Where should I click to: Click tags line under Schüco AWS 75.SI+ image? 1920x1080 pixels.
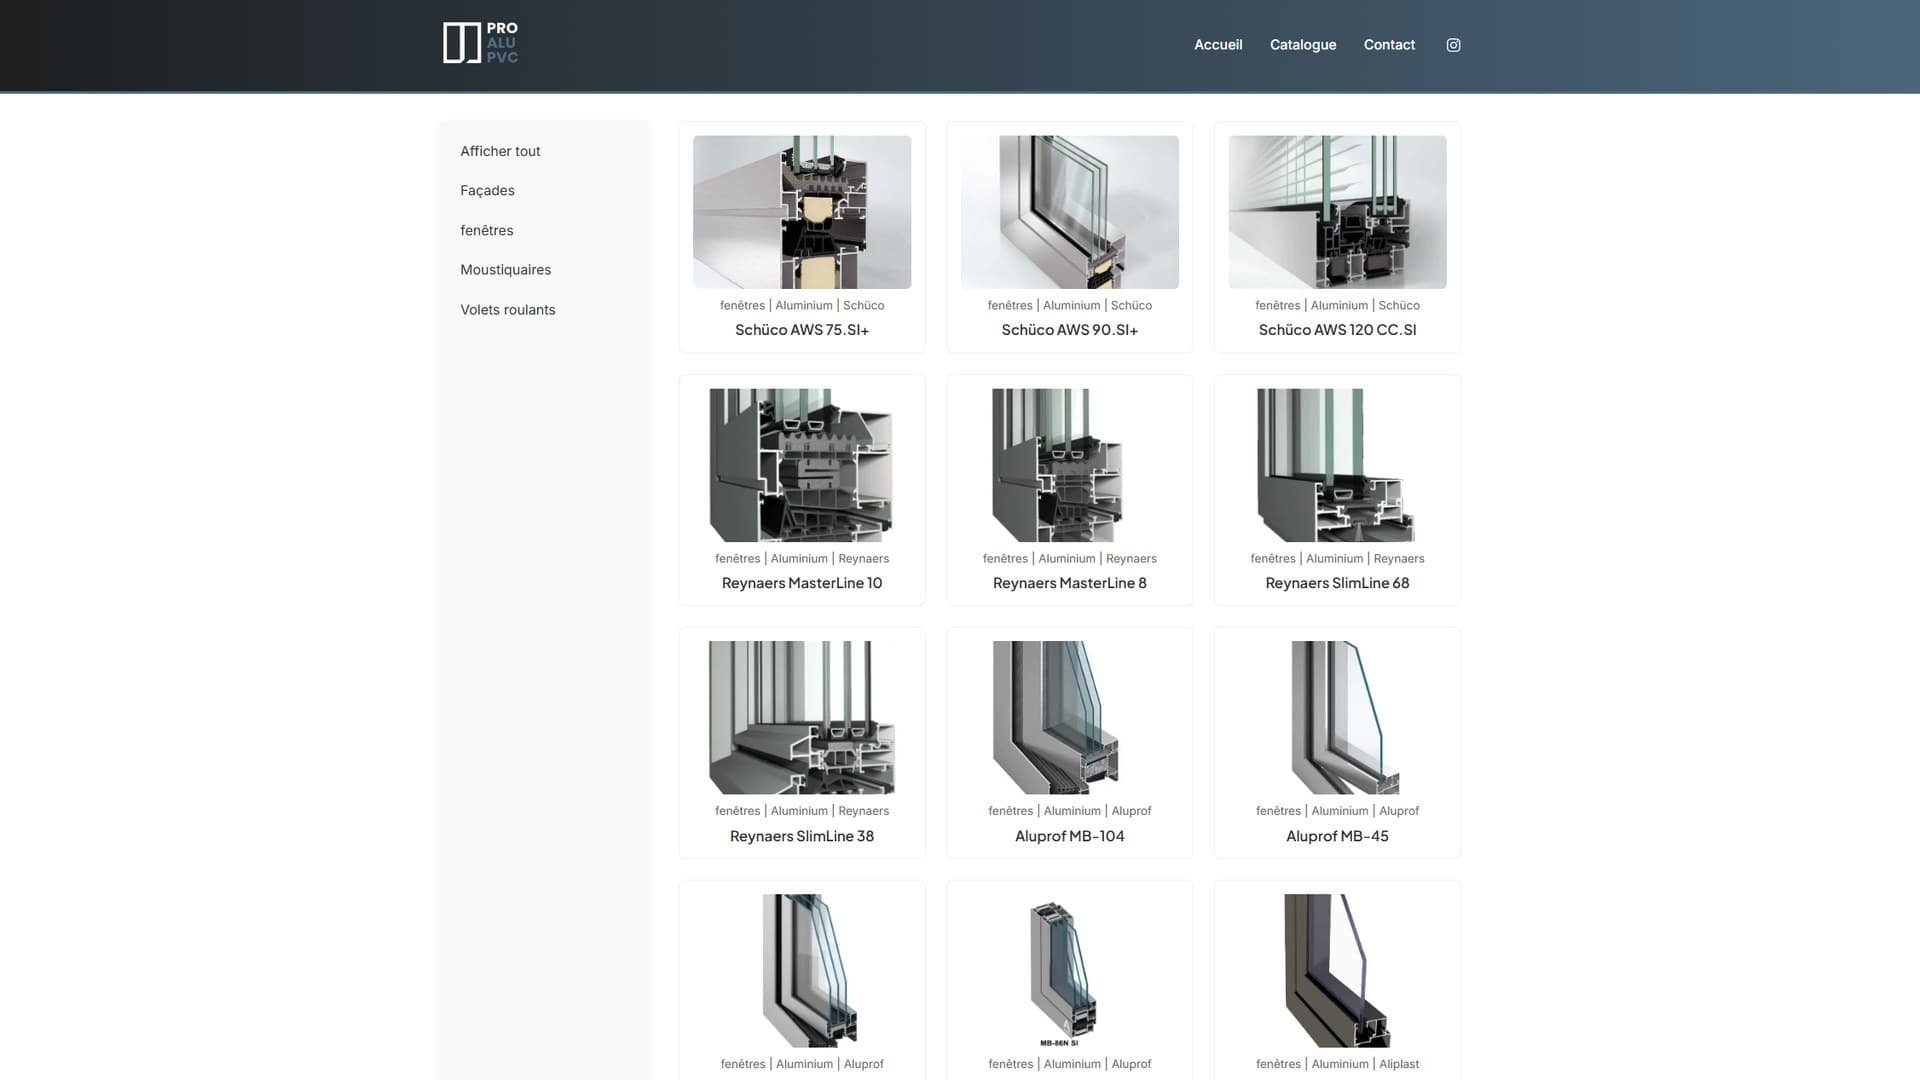pos(802,306)
